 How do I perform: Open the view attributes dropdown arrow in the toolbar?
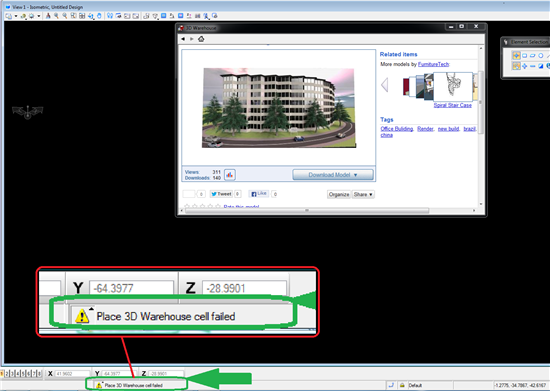pyautogui.click(x=16, y=16)
